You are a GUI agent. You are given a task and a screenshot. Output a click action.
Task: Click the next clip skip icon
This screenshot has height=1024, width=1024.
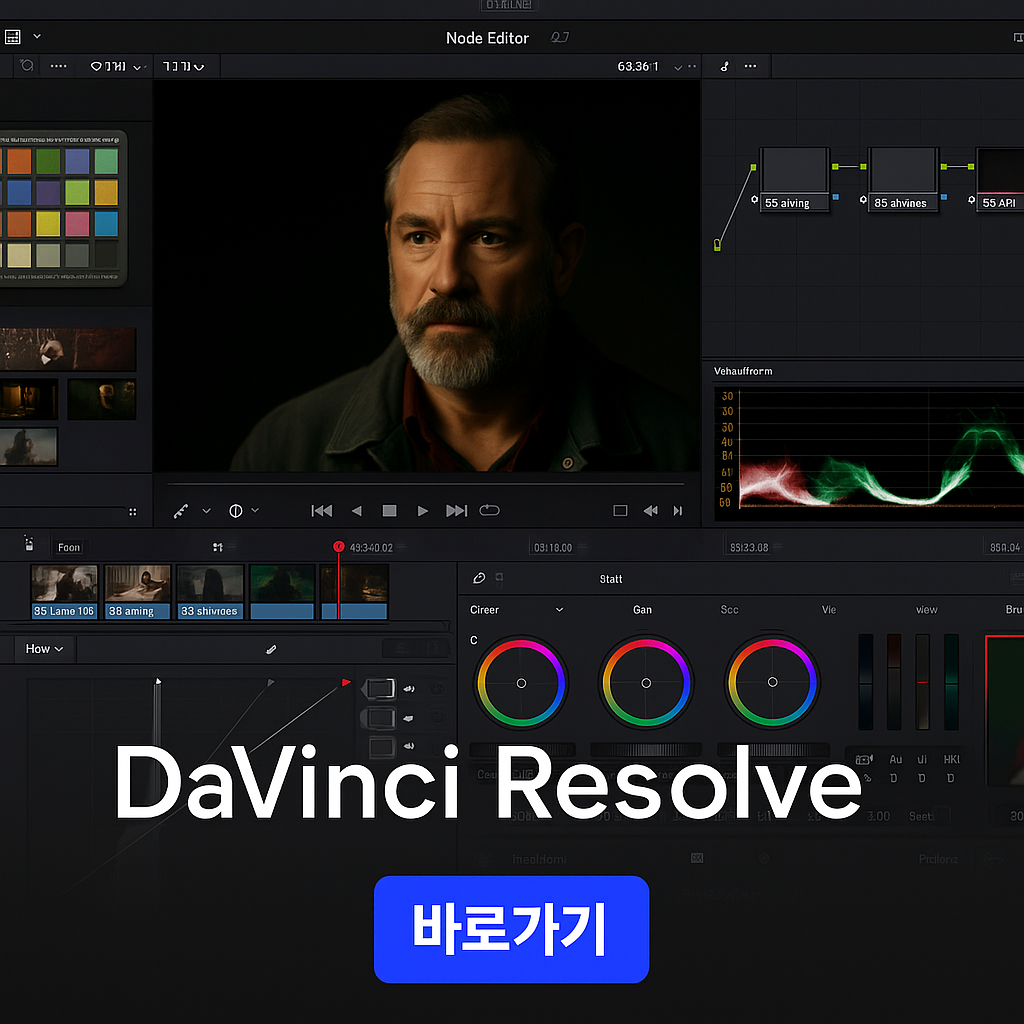(678, 511)
